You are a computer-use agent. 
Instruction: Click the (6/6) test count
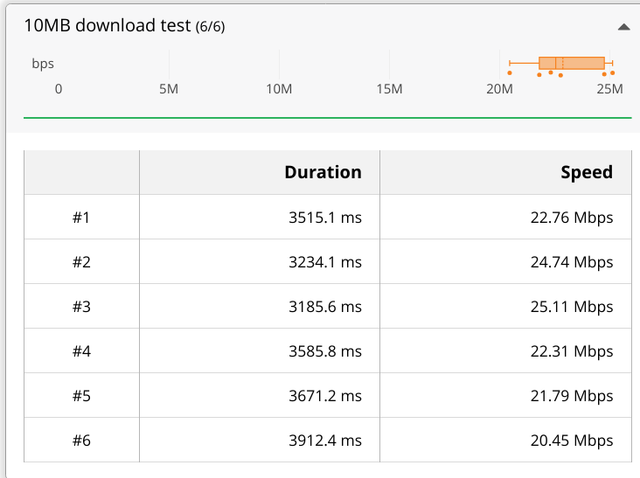pyautogui.click(x=210, y=27)
